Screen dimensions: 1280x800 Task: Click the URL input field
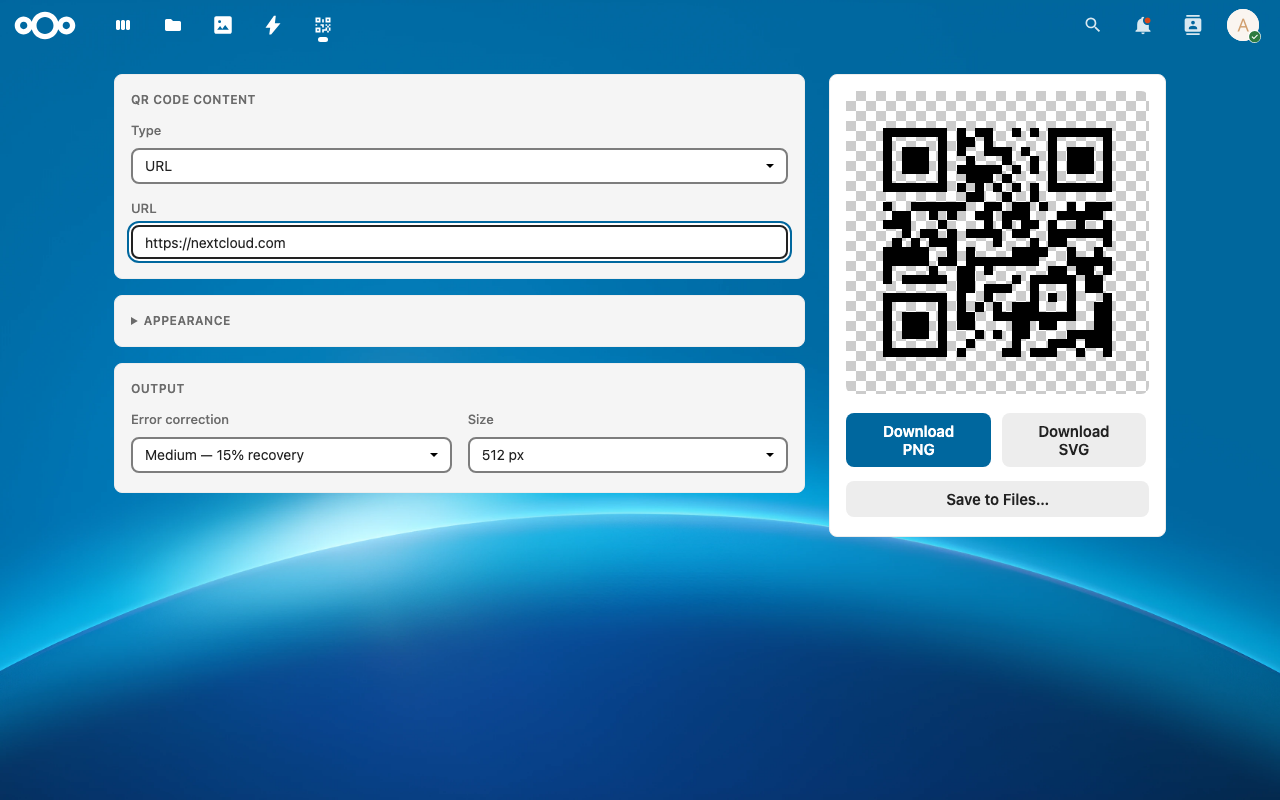[459, 243]
